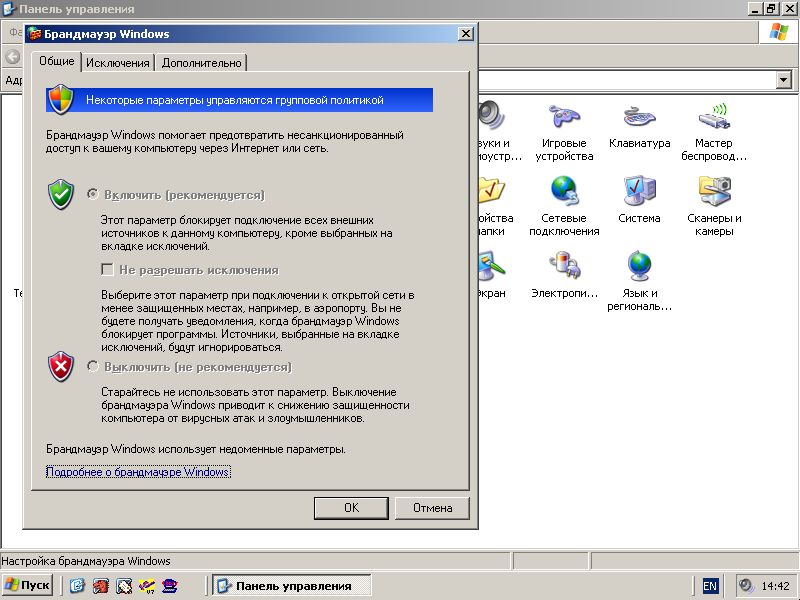The image size is (800, 600).
Task: Click the Windows flag logo in Control Panel
Action: [x=779, y=32]
